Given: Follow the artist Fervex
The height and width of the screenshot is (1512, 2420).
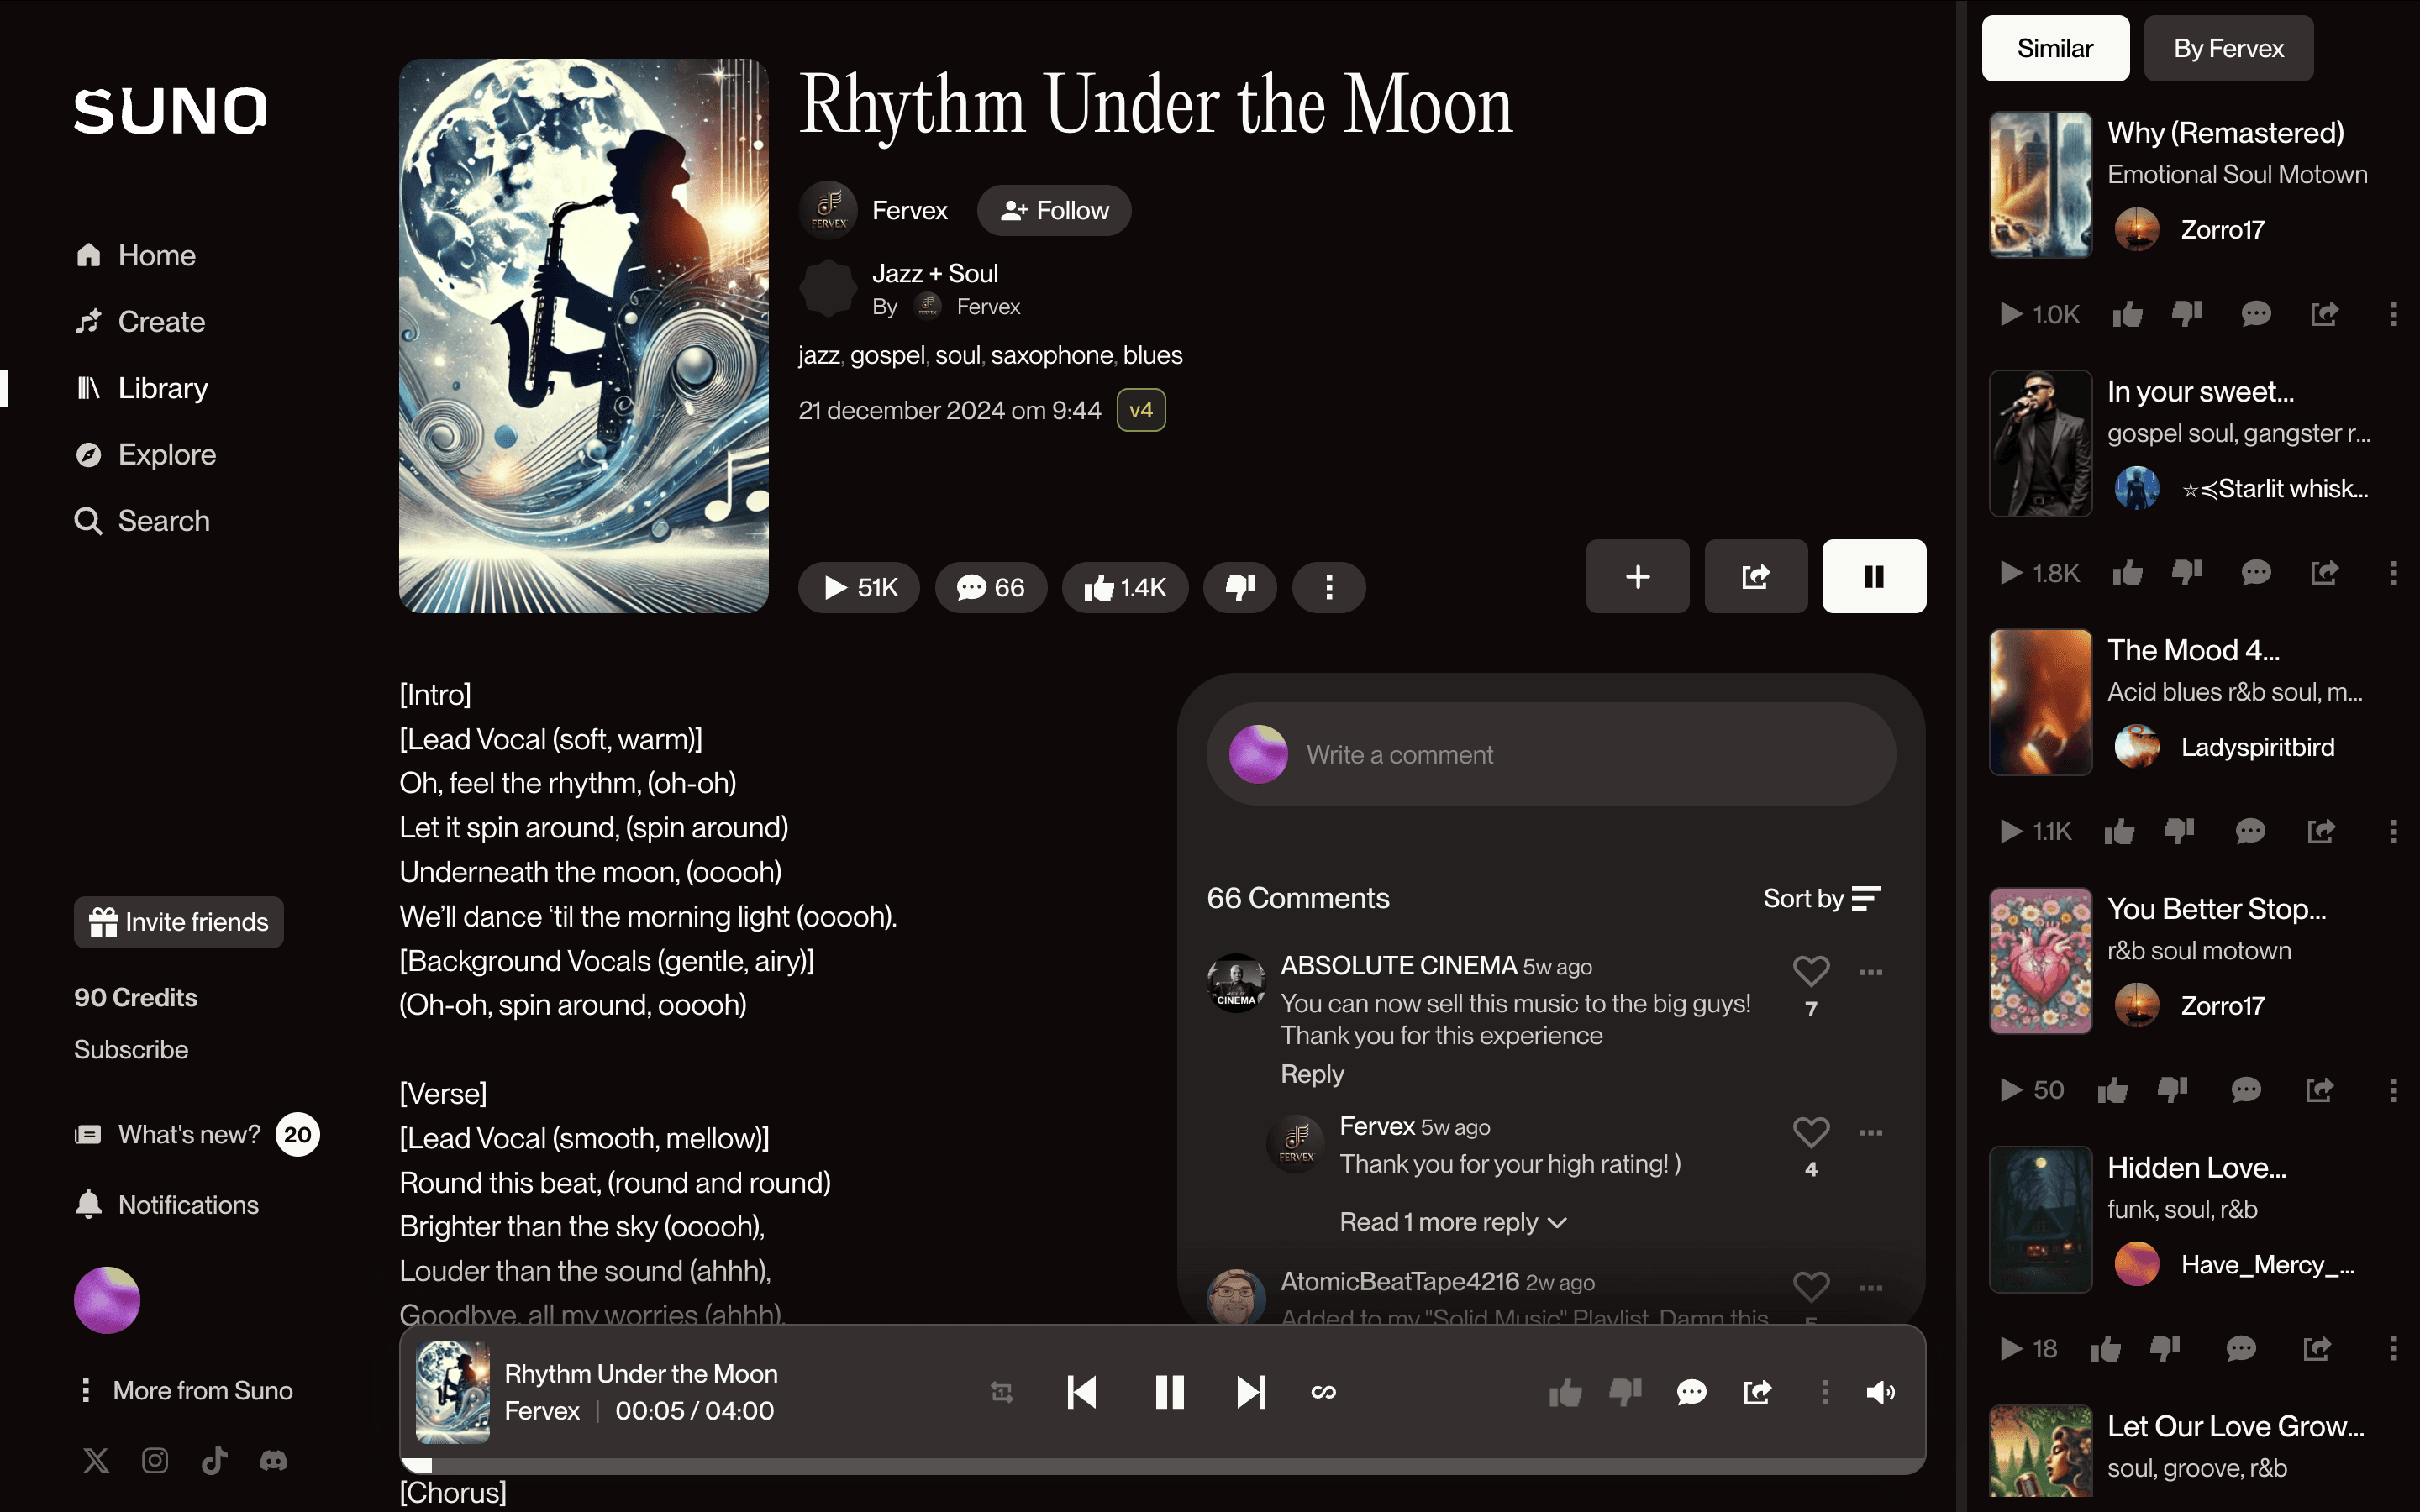Looking at the screenshot, I should [1054, 210].
